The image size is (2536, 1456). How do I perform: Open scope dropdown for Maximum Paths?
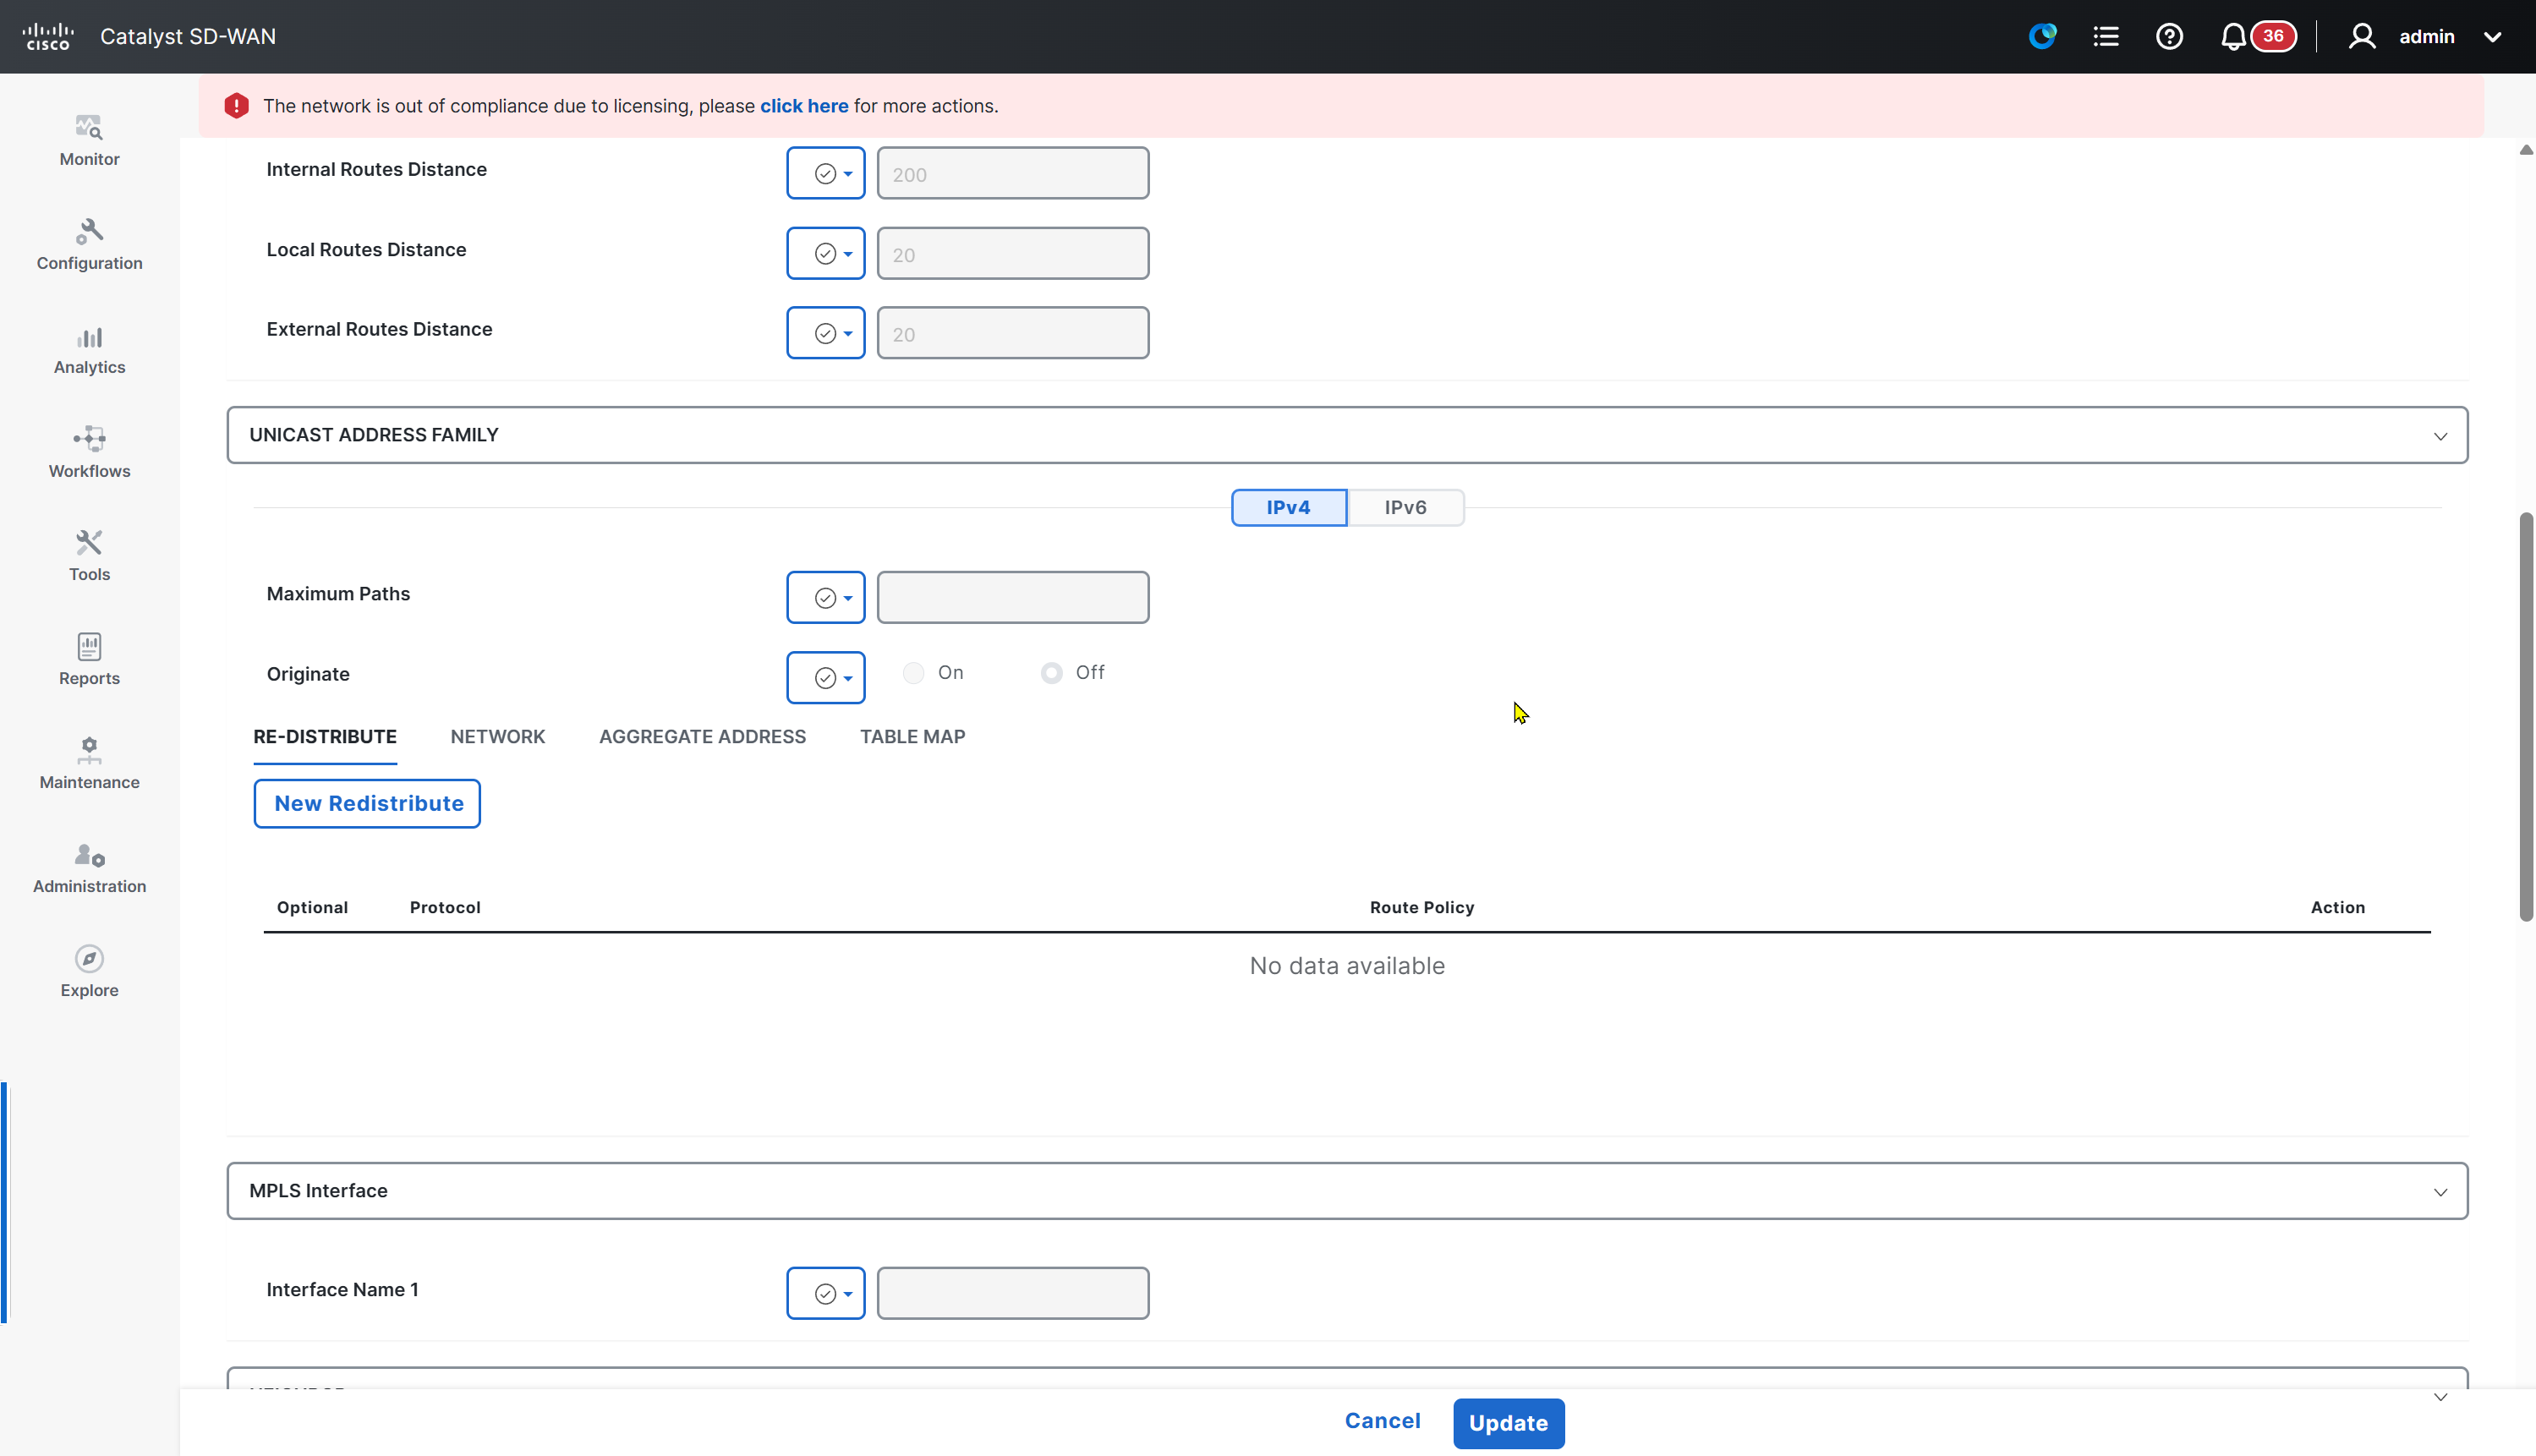[825, 598]
